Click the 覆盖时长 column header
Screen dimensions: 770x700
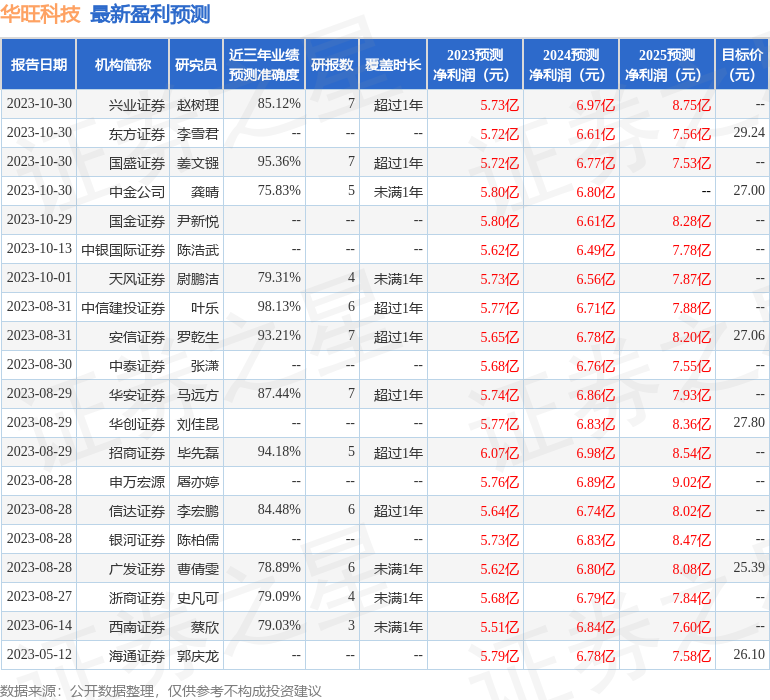[x=393, y=64]
